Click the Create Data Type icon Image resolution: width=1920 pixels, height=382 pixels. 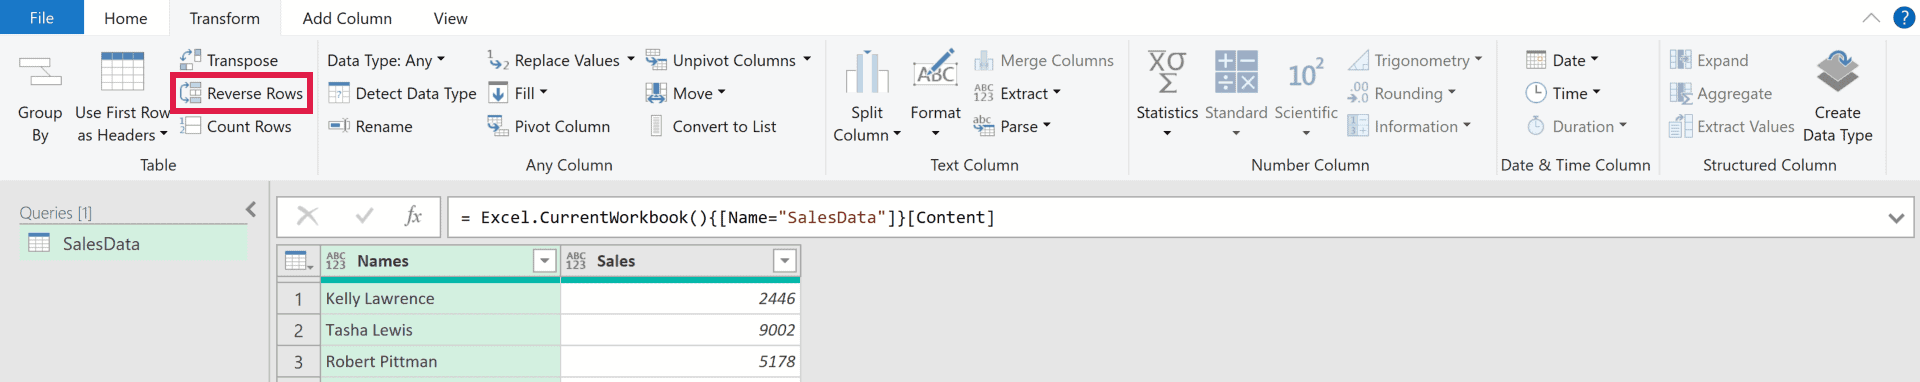[1837, 72]
